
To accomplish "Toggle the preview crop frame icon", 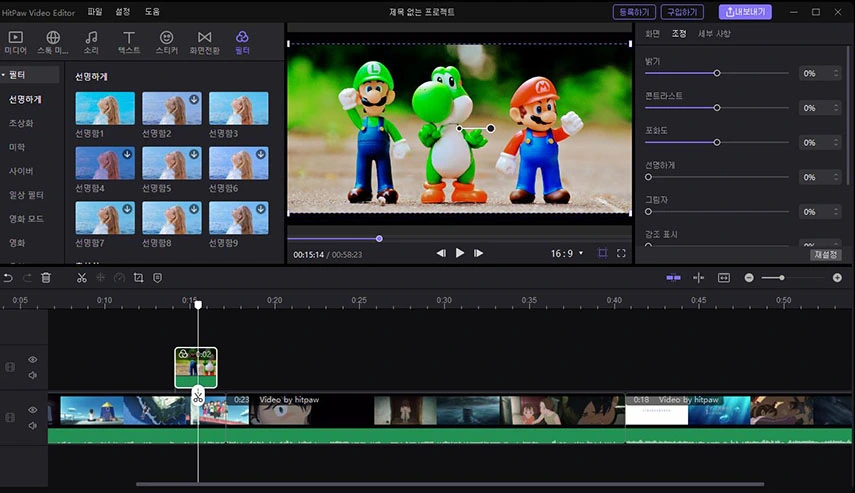I will point(603,253).
